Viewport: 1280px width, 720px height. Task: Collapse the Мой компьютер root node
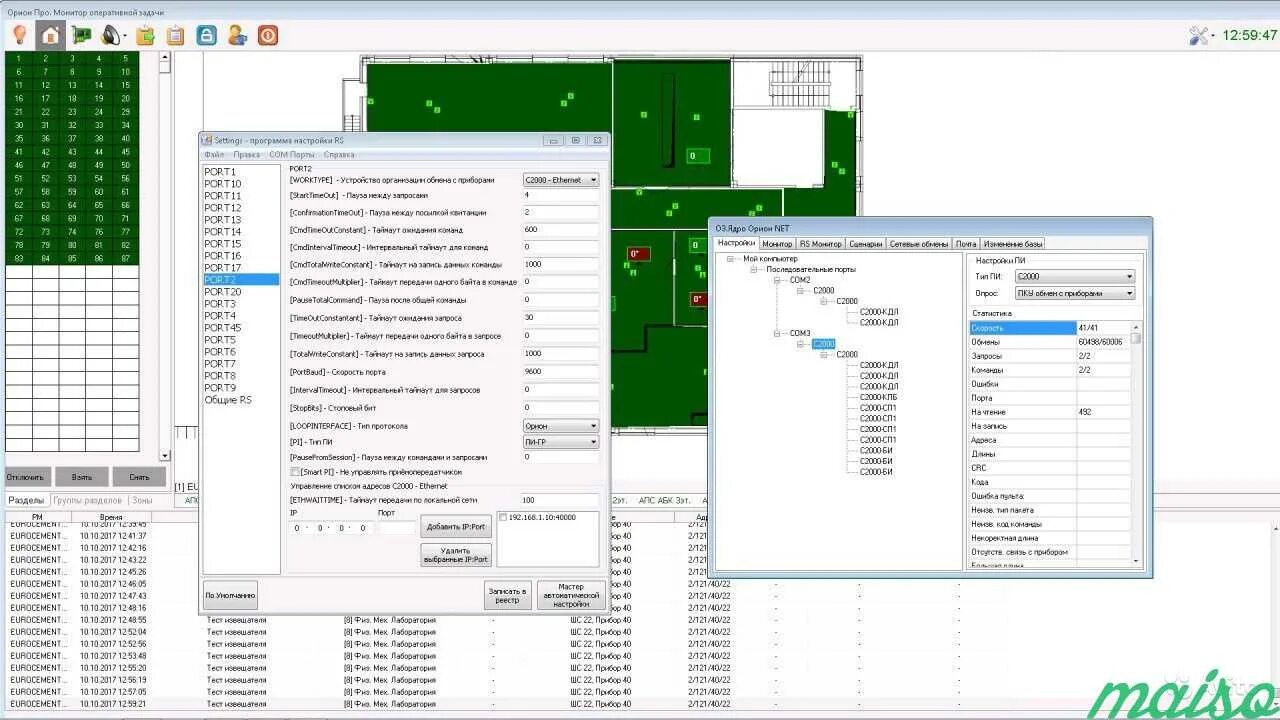coord(732,258)
